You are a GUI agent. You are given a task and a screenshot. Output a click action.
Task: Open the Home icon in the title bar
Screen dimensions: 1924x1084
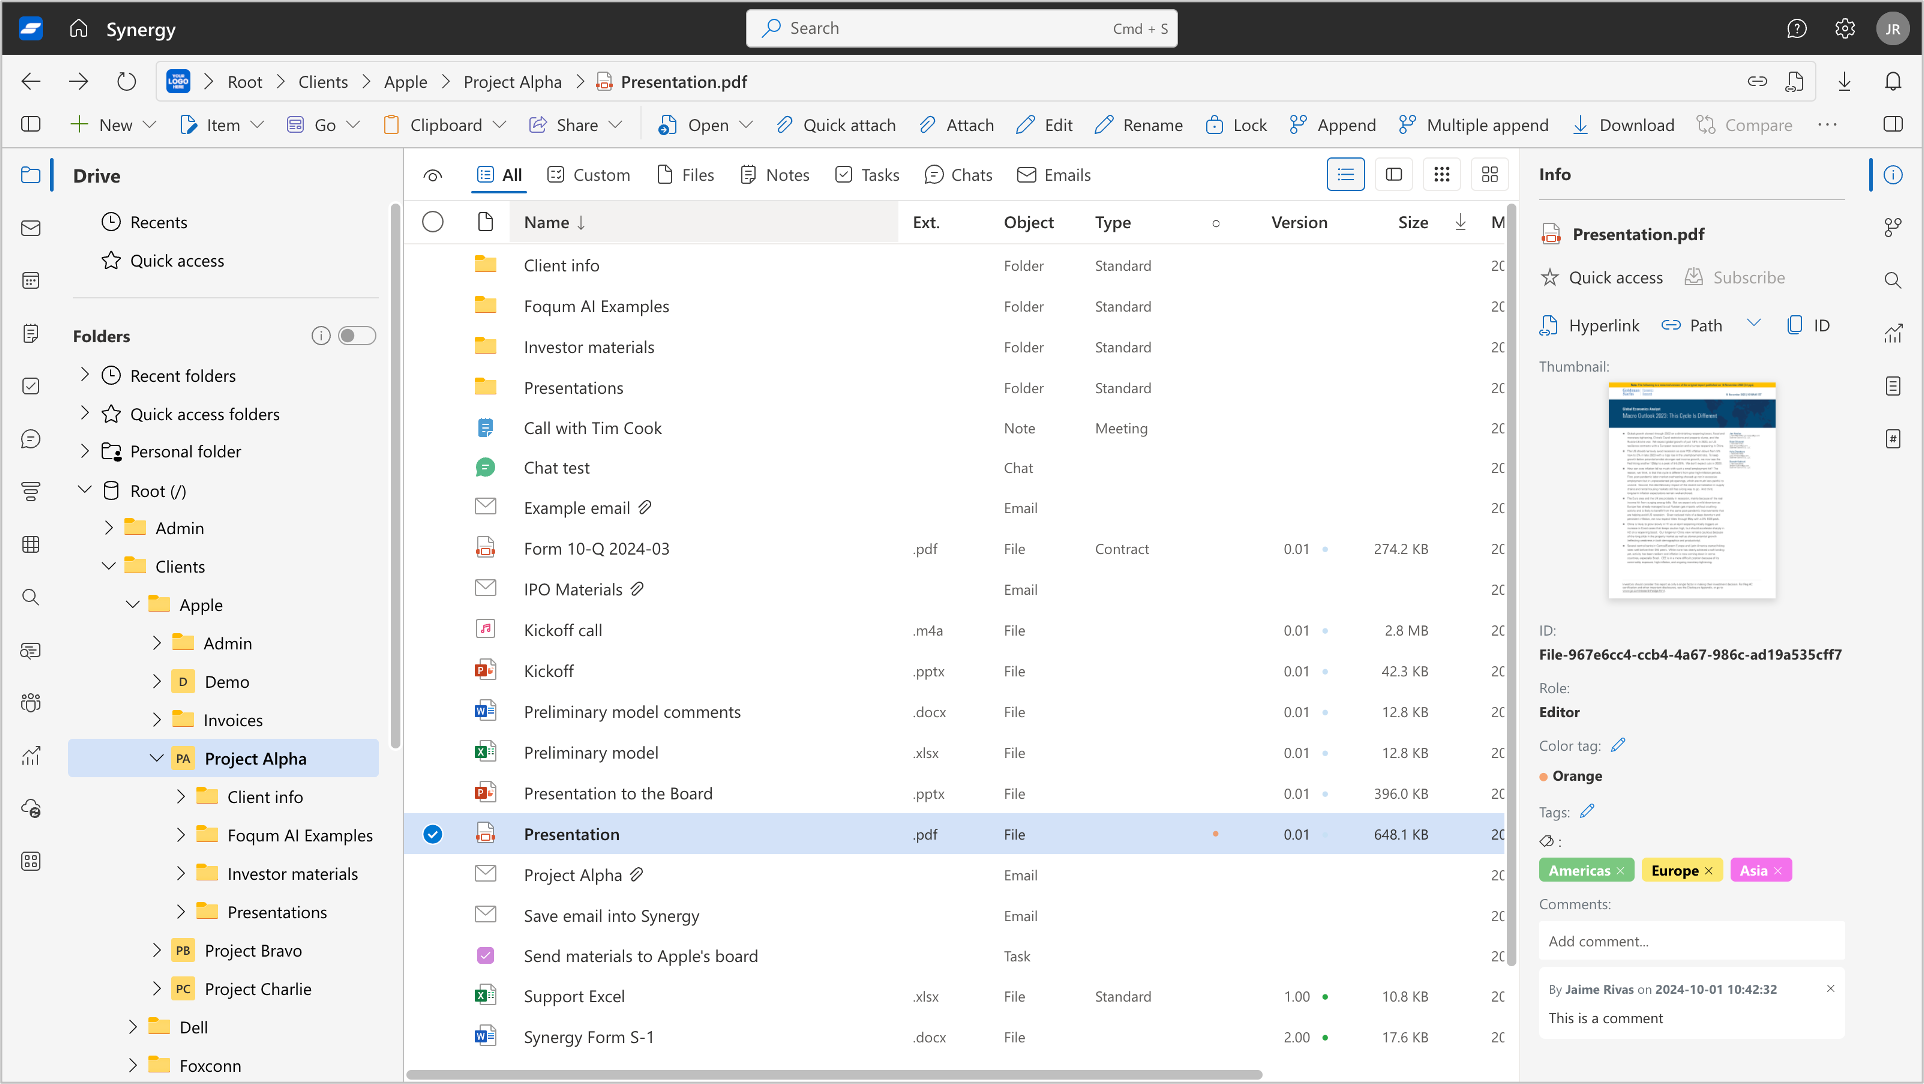point(79,28)
